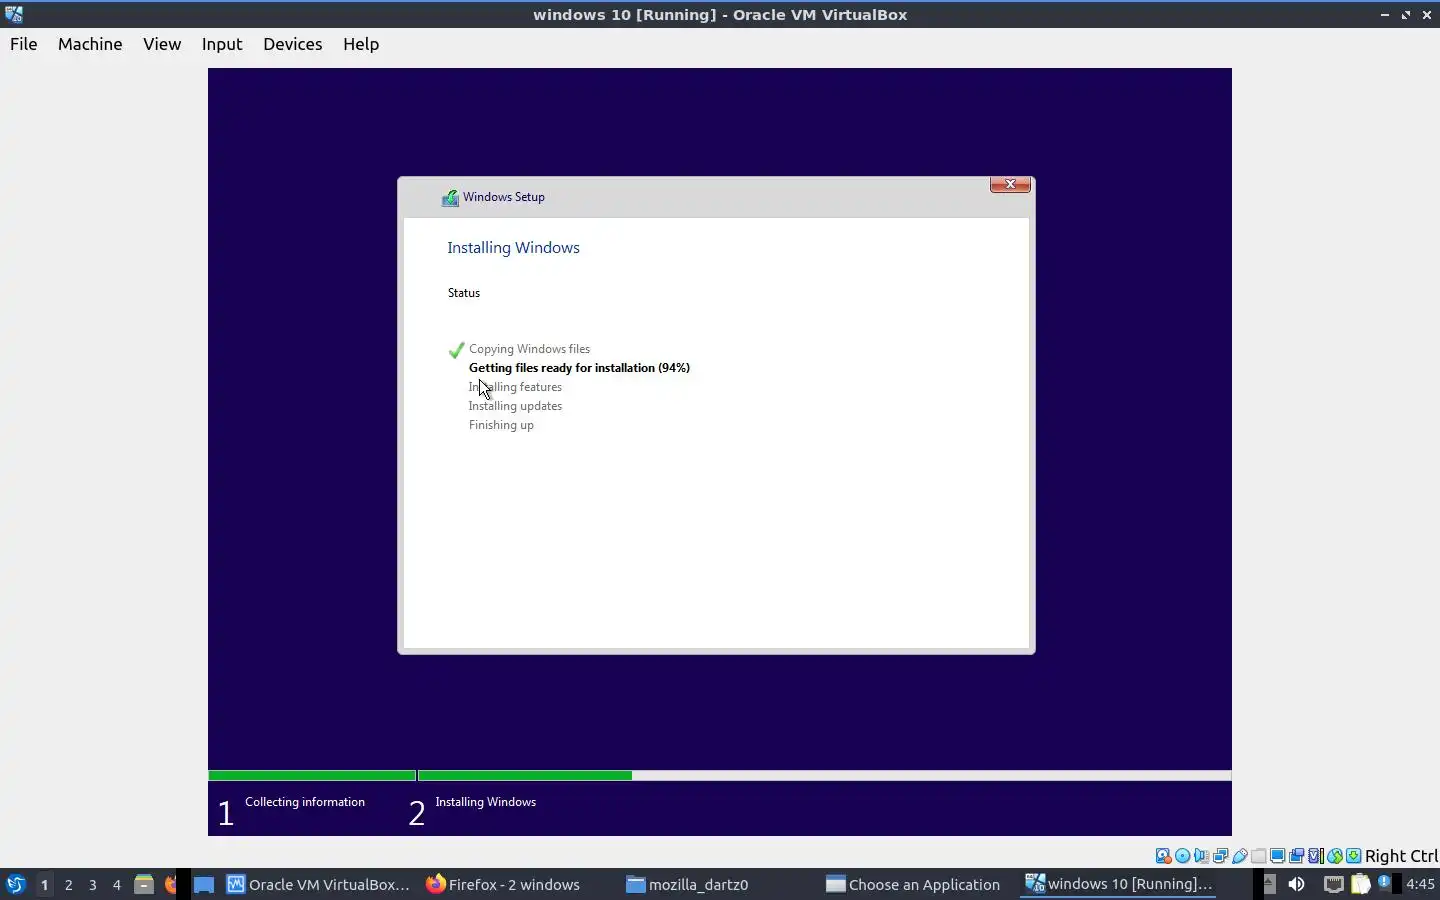Viewport: 1440px width, 900px height.
Task: Switch to Choose an Application window in taskbar
Action: coord(913,884)
